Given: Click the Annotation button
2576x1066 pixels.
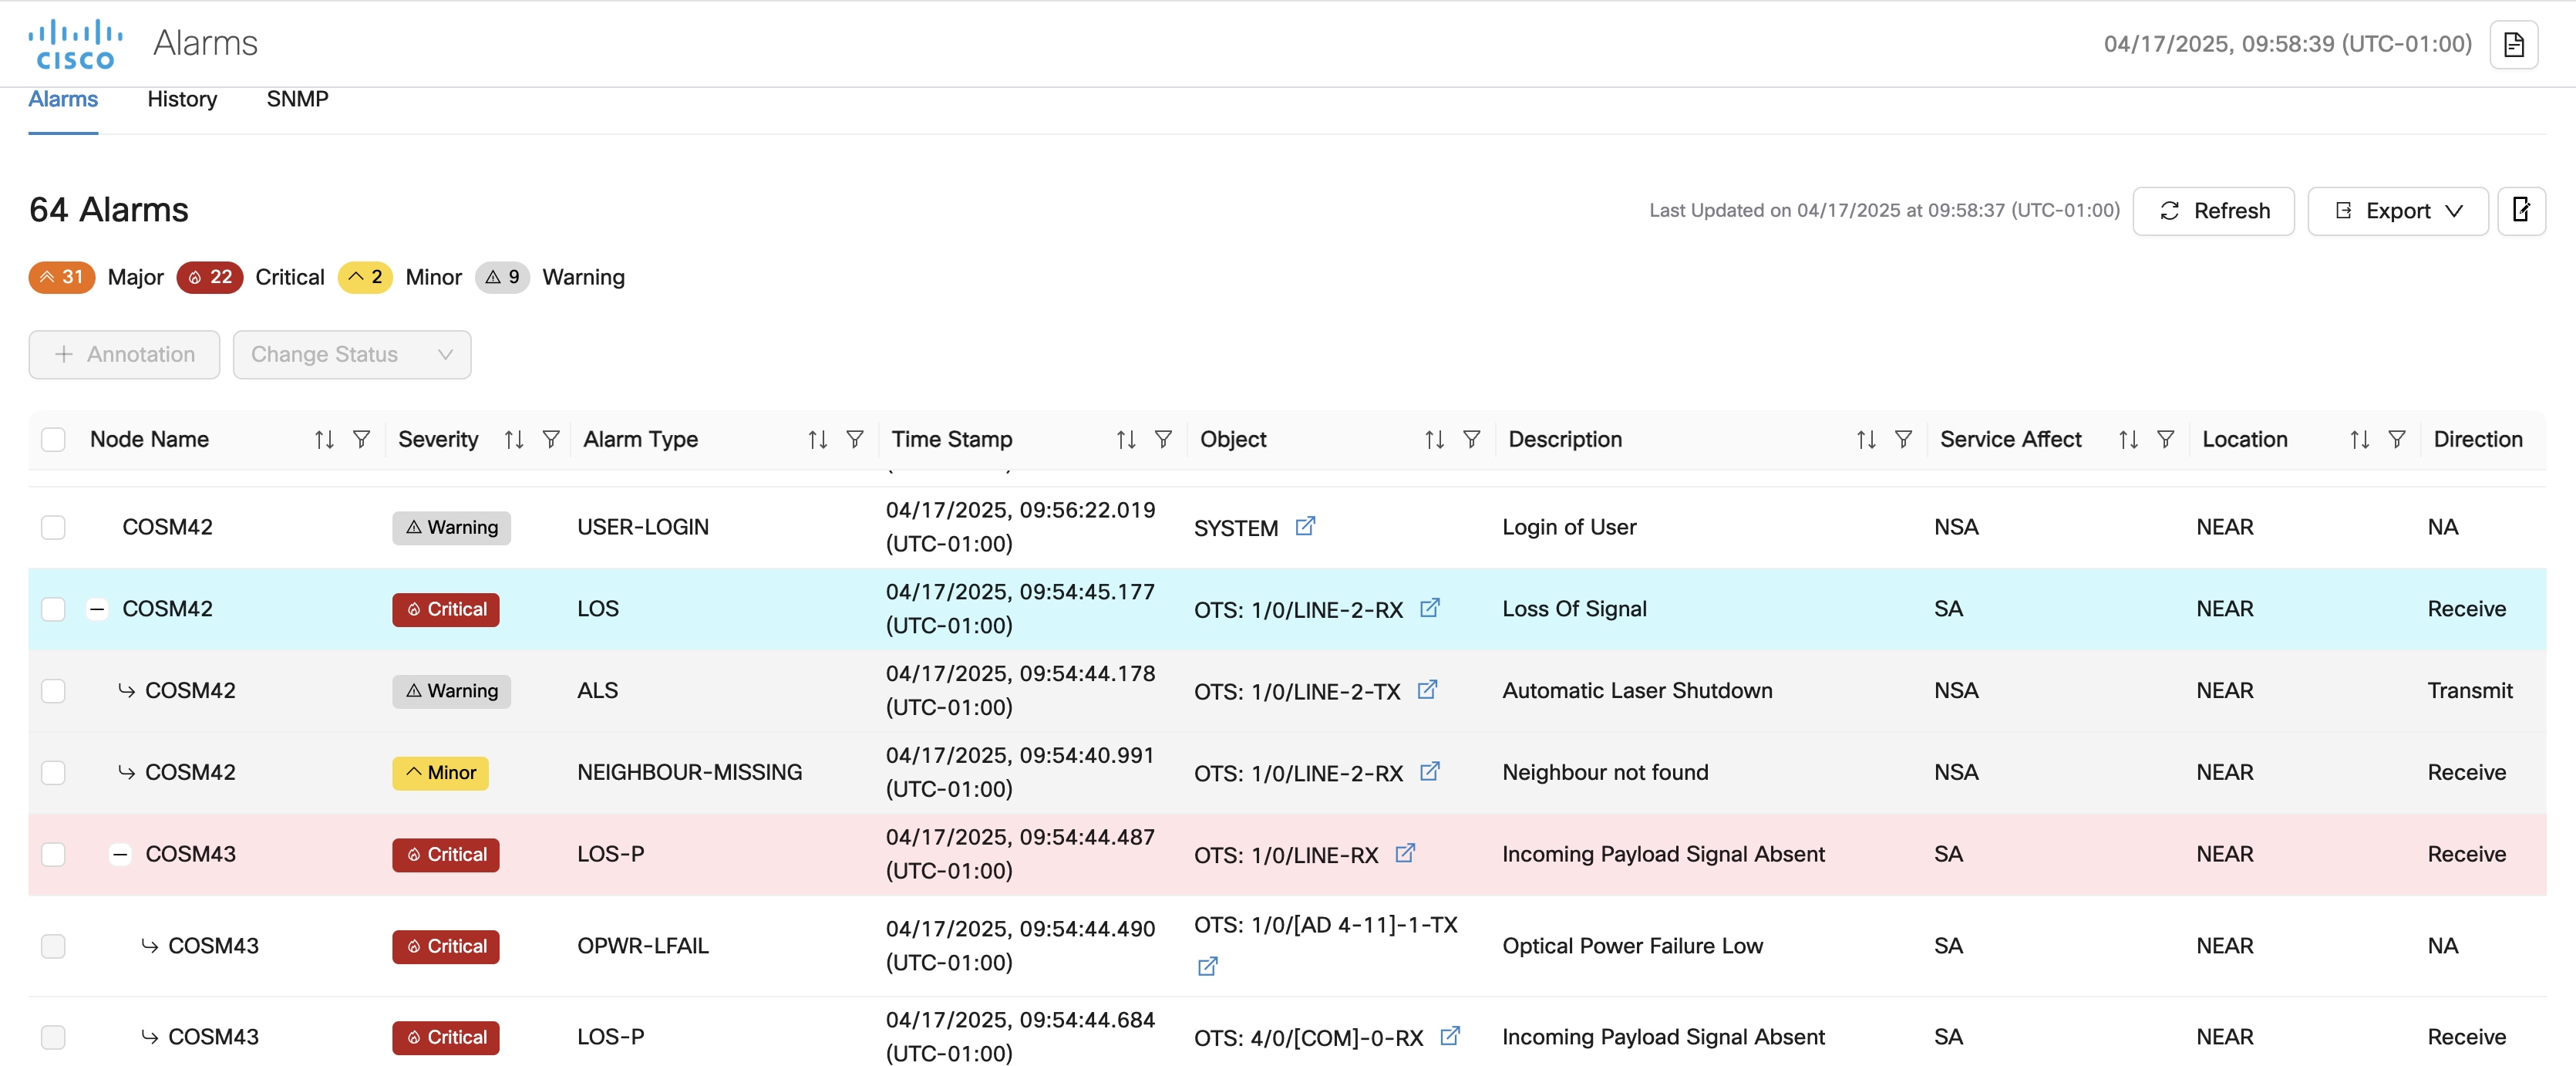Looking at the screenshot, I should 124,354.
